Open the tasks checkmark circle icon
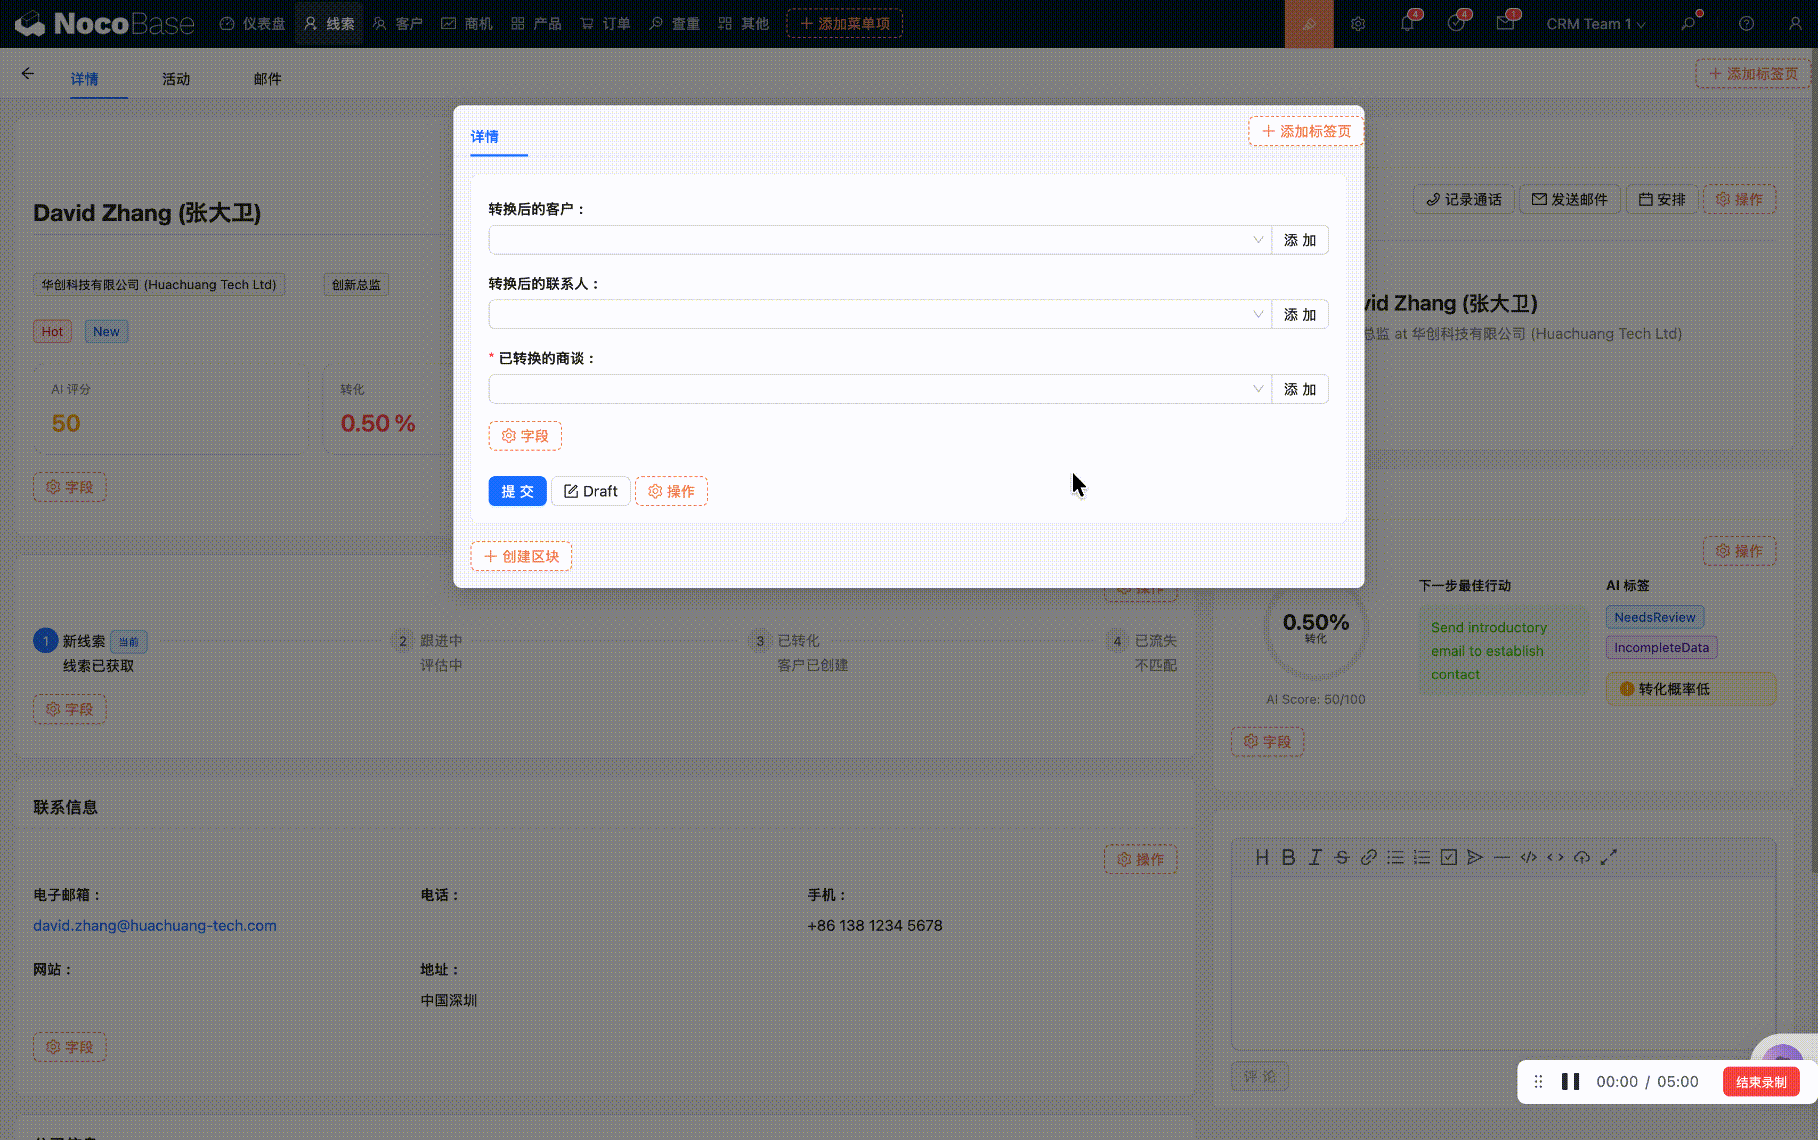Screen dimensions: 1818x1140 (x=1456, y=24)
